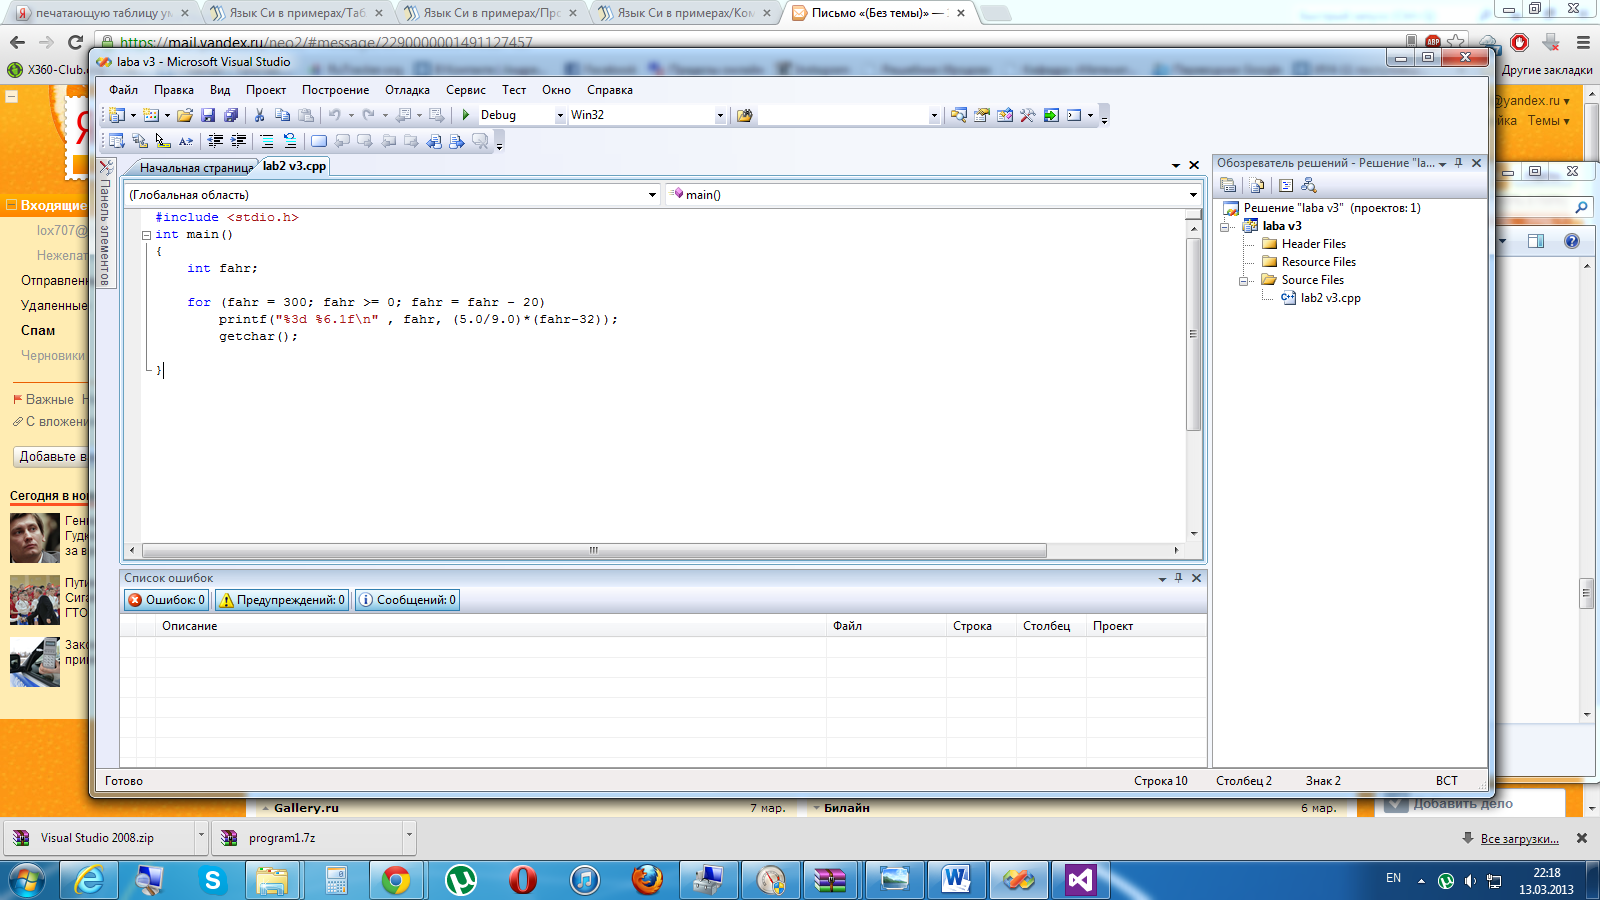This screenshot has height=900, width=1600.
Task: Comment out selected lines icon
Action: click(267, 141)
